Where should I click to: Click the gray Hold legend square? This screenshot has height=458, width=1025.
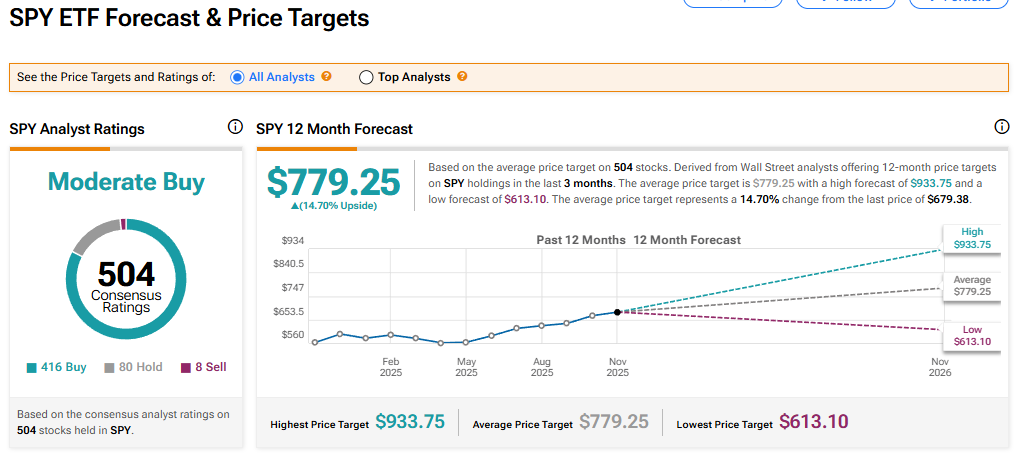click(x=109, y=368)
